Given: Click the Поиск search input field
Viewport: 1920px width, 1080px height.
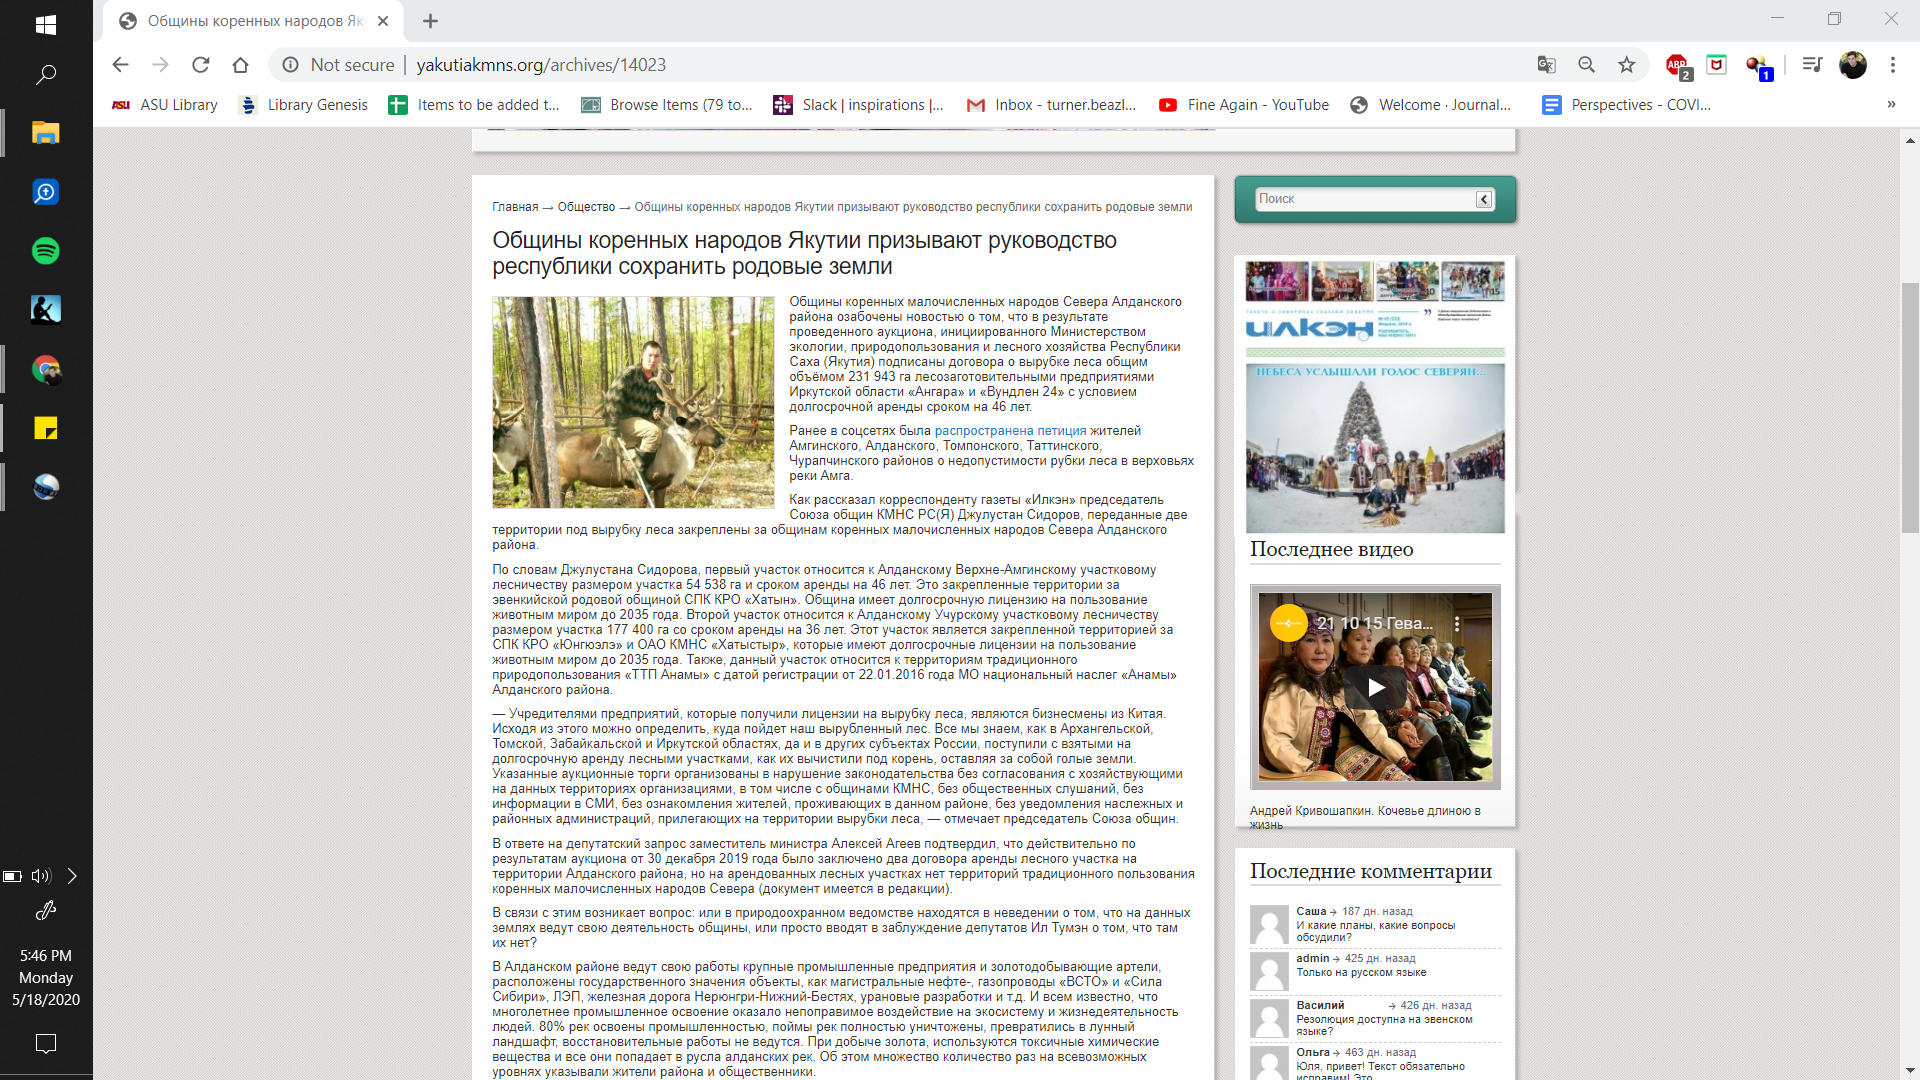Looking at the screenshot, I should click(x=1364, y=199).
